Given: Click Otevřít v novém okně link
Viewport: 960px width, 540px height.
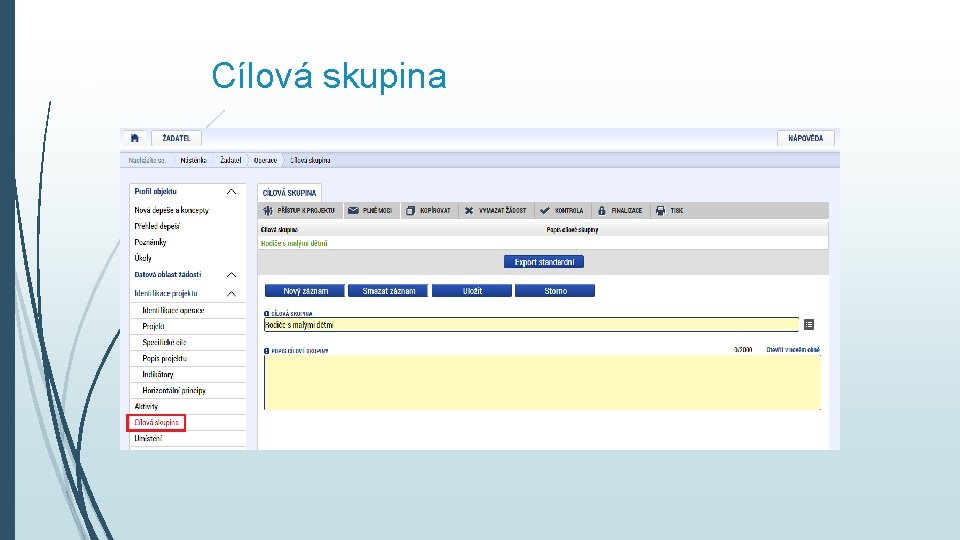Looking at the screenshot, I should click(x=793, y=350).
